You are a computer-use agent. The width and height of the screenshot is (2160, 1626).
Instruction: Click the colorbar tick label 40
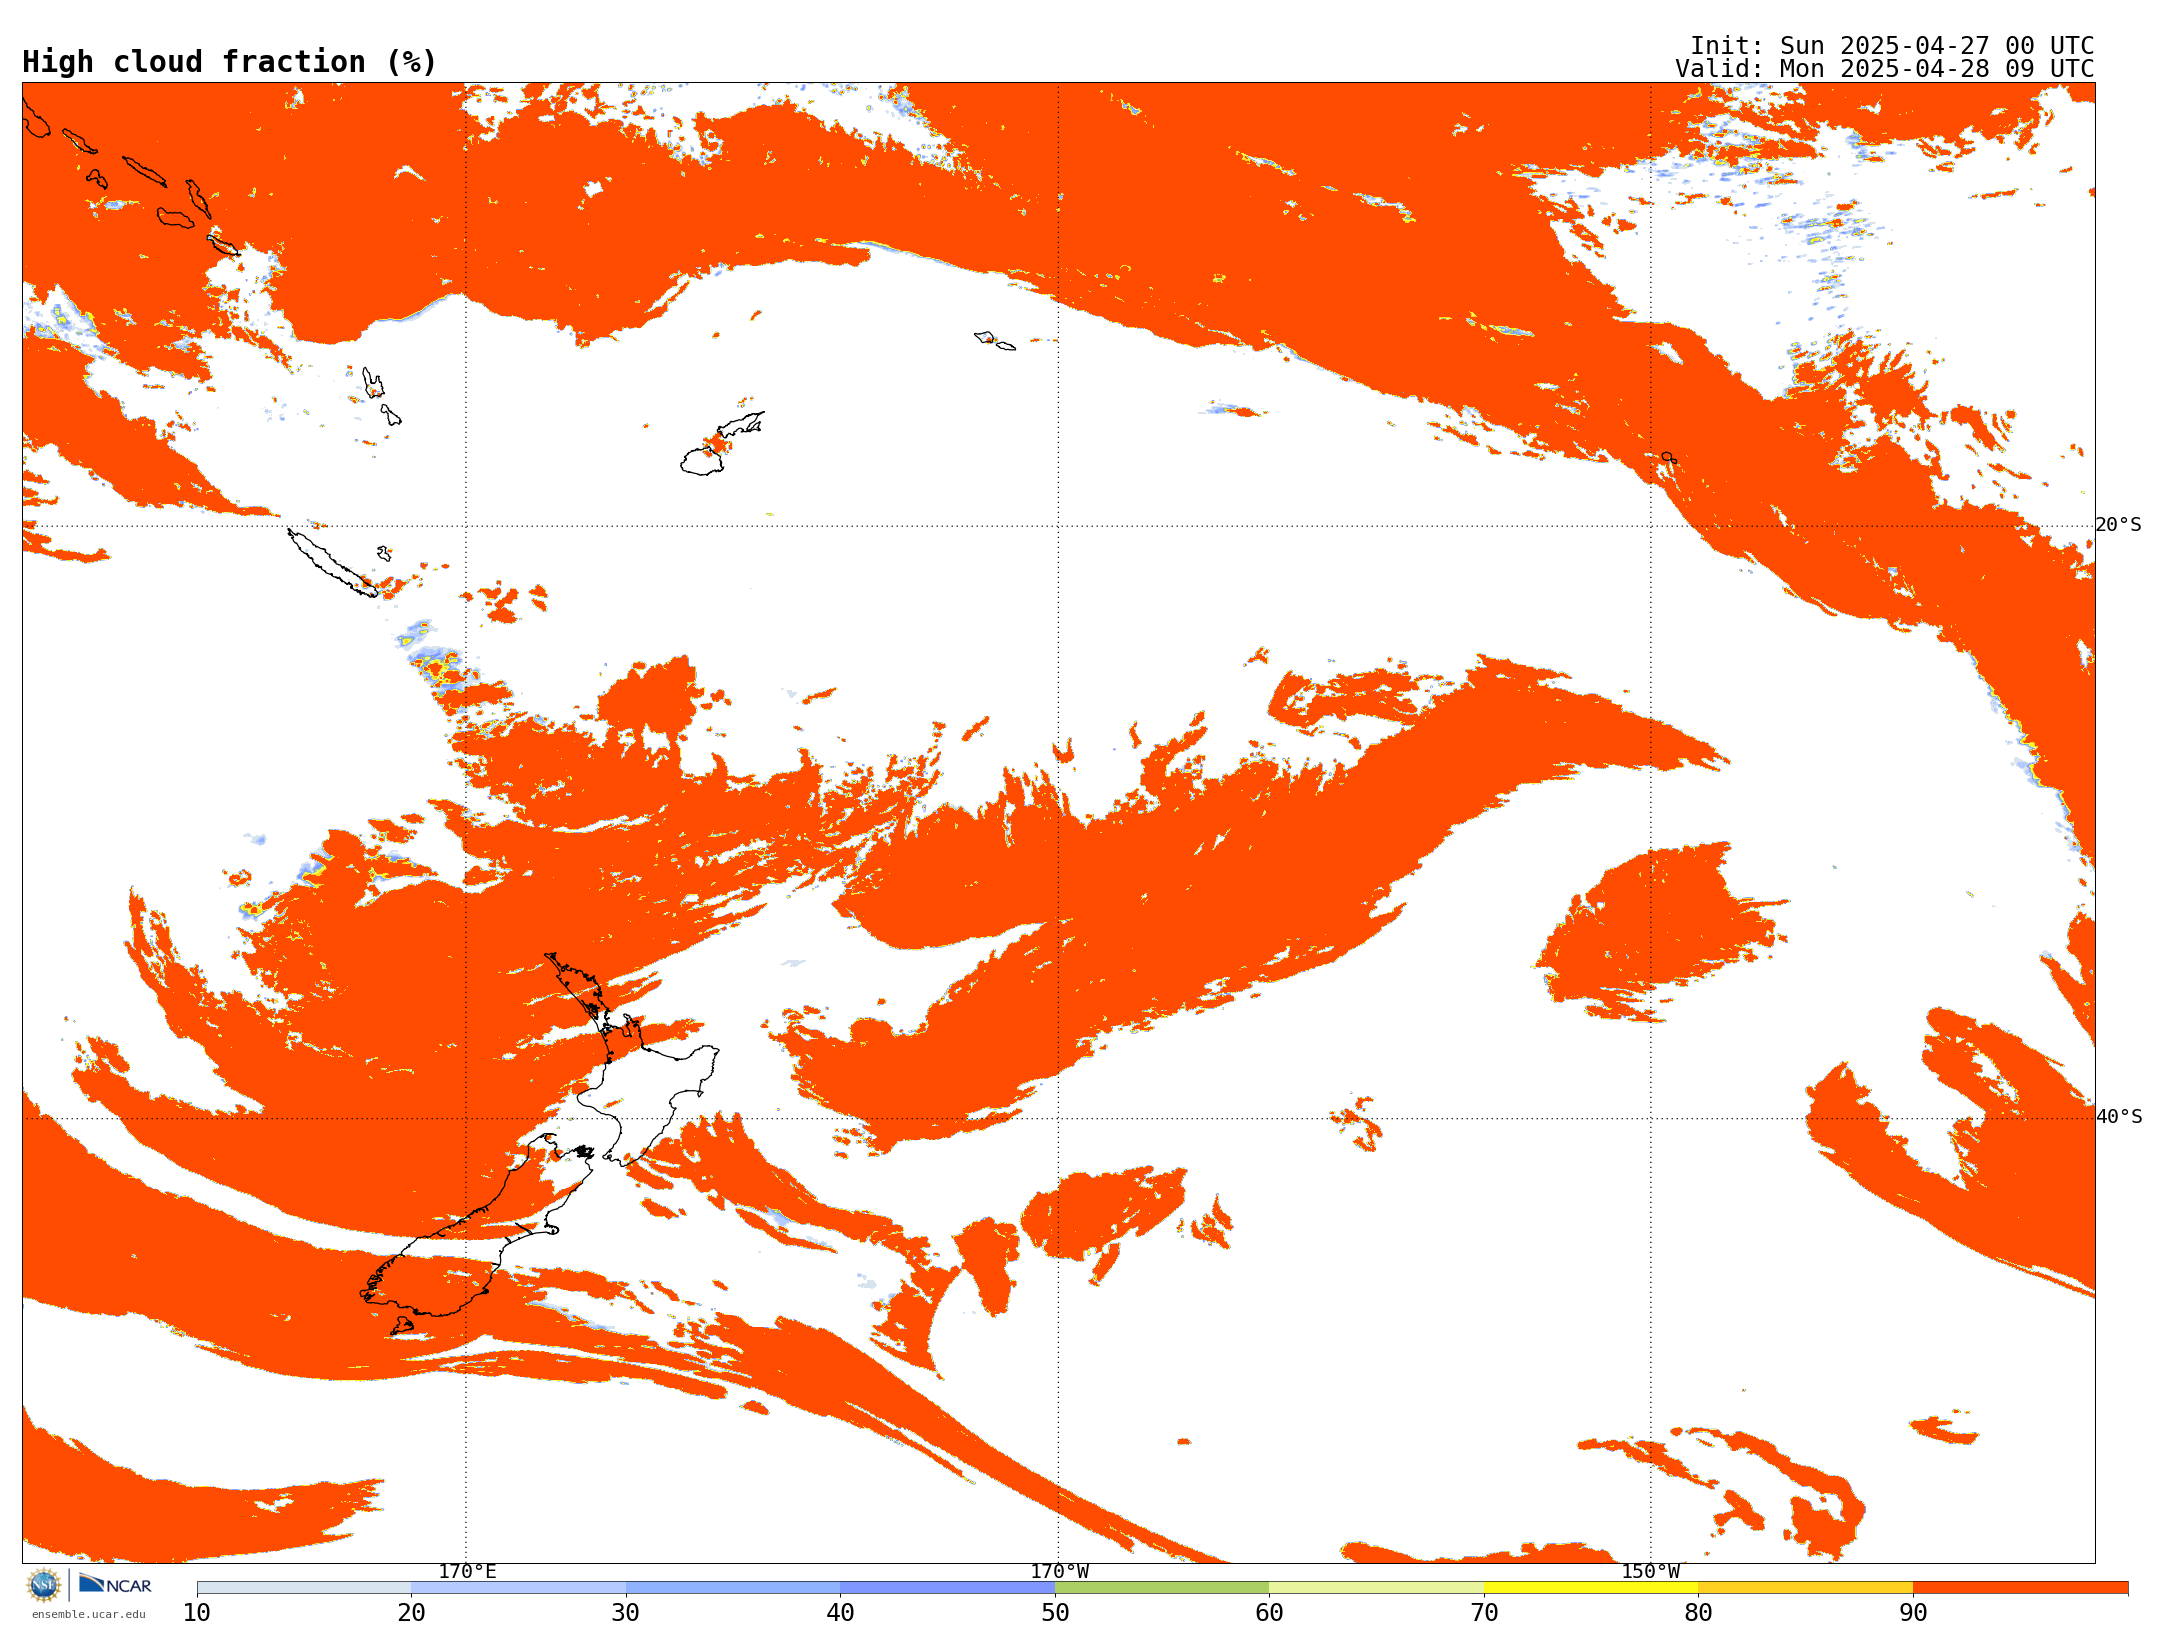tap(840, 1612)
